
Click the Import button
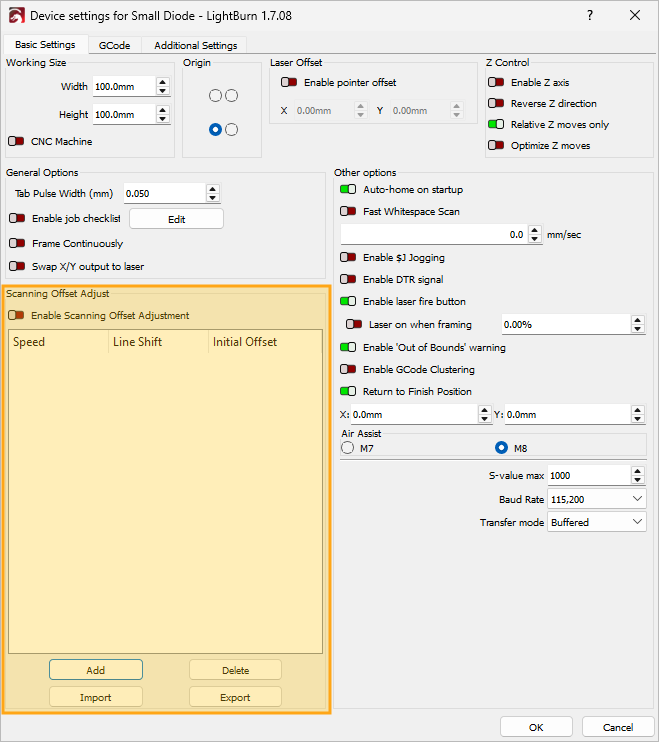pos(96,697)
